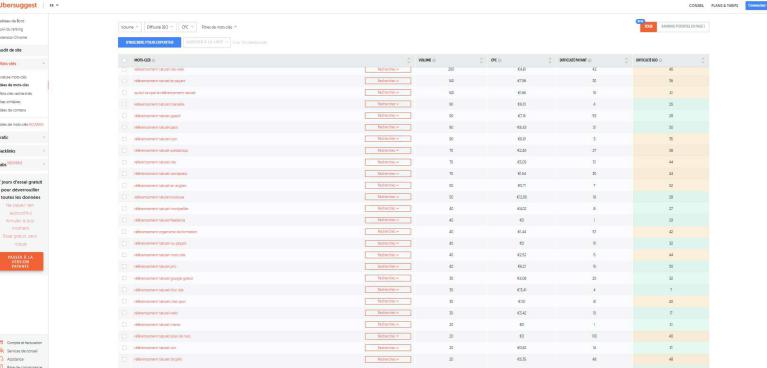This screenshot has height=368, width=767.
Task: Open the référencement naturel montpellier keyword link
Action: click(161, 208)
